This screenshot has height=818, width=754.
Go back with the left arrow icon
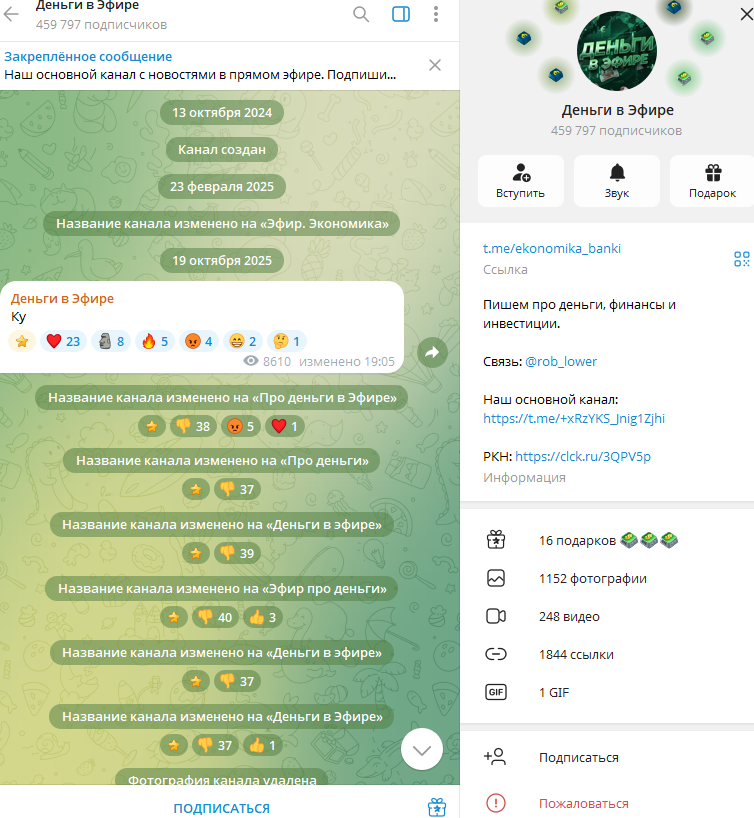11,14
